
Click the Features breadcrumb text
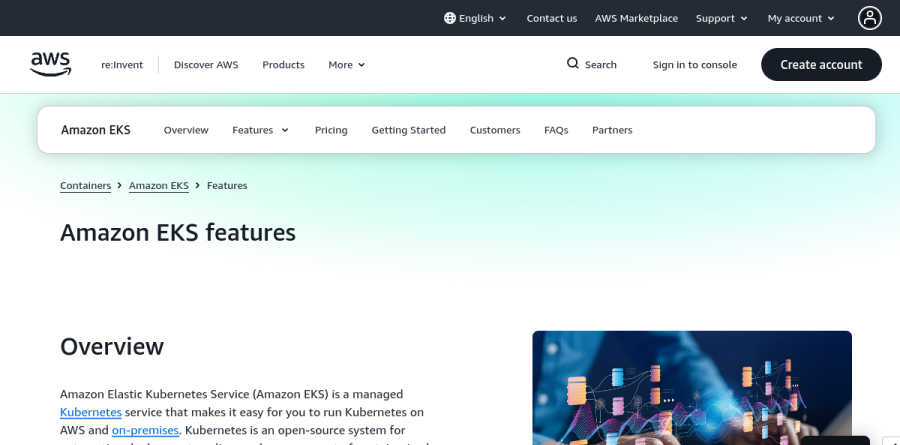(x=227, y=185)
